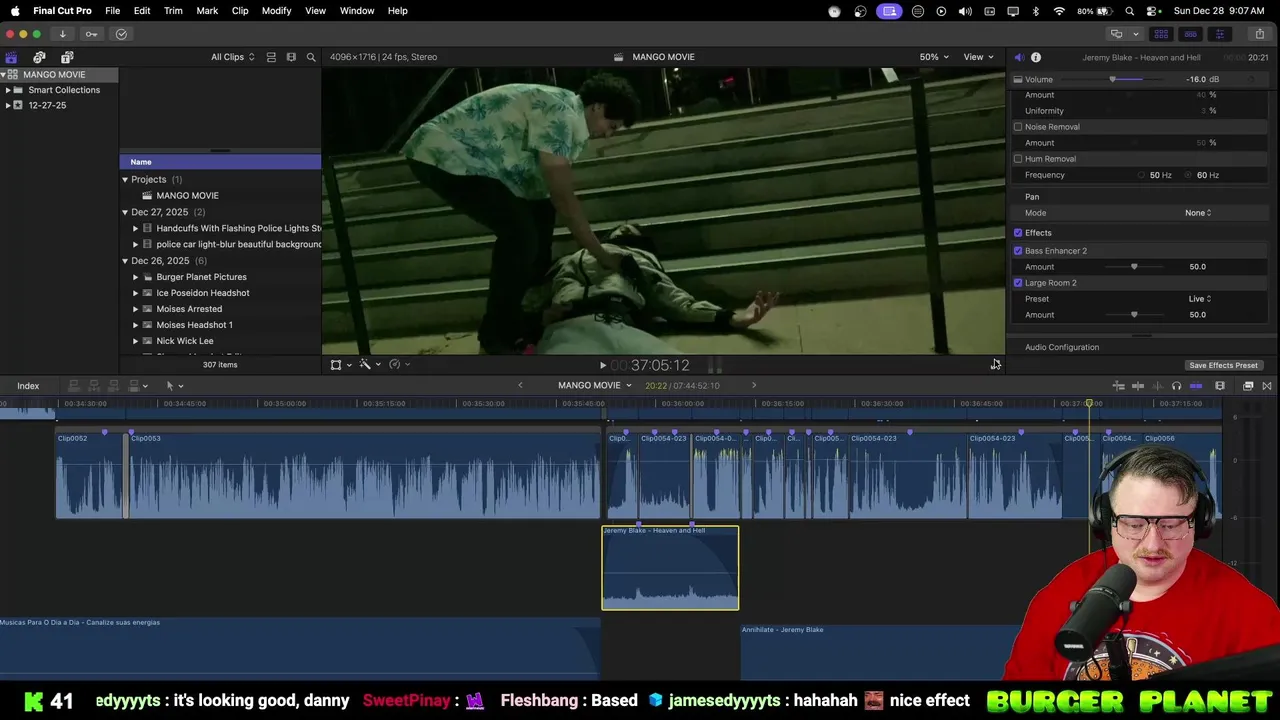Image resolution: width=1280 pixels, height=720 pixels.
Task: Toggle clip grouping options icon in browser
Action: pyautogui.click(x=271, y=57)
